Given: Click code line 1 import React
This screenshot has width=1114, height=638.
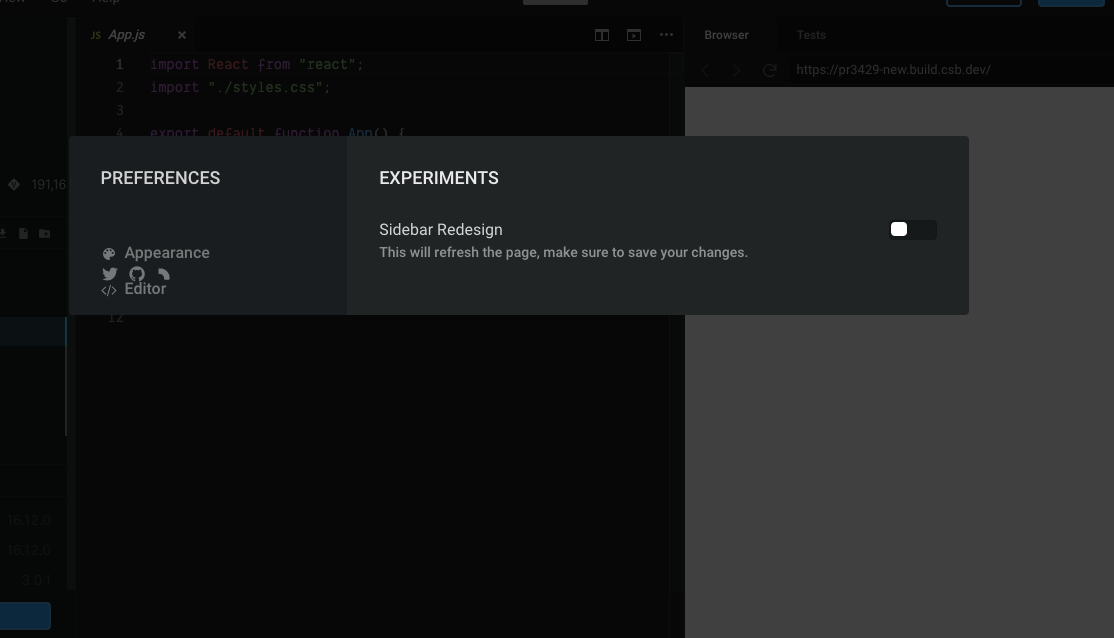Looking at the screenshot, I should click(256, 65).
